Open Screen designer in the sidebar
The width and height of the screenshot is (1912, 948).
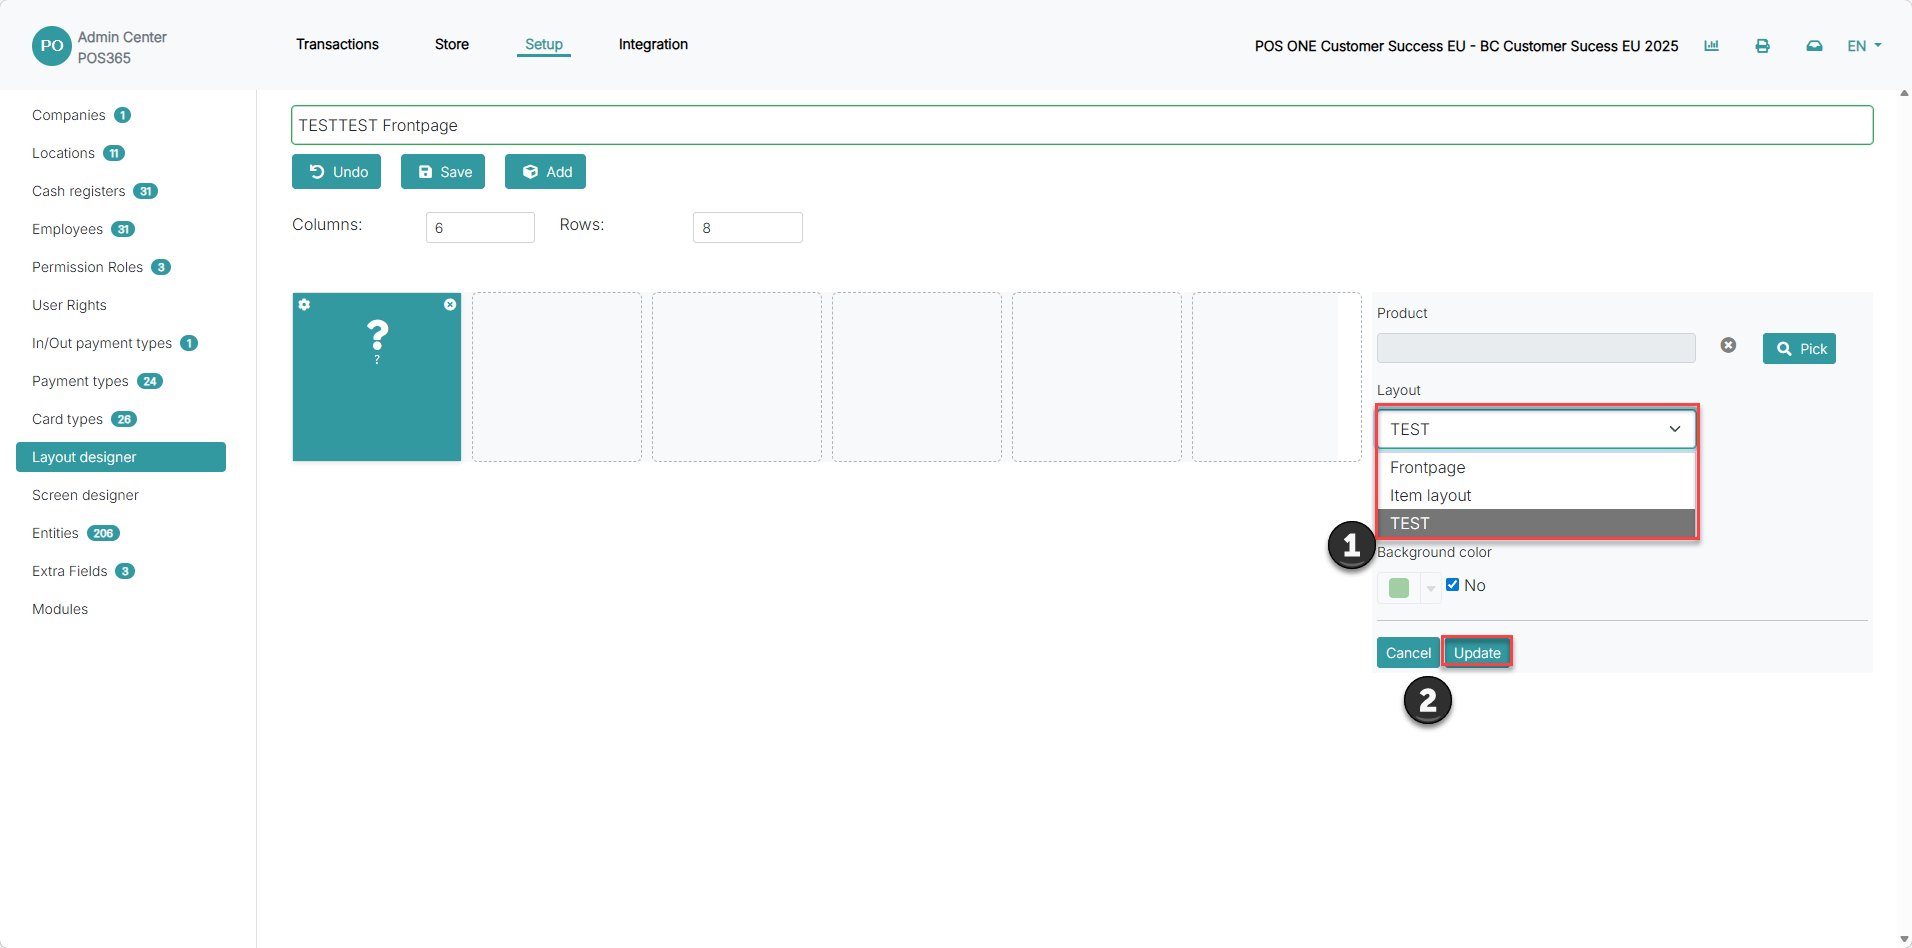click(x=85, y=495)
